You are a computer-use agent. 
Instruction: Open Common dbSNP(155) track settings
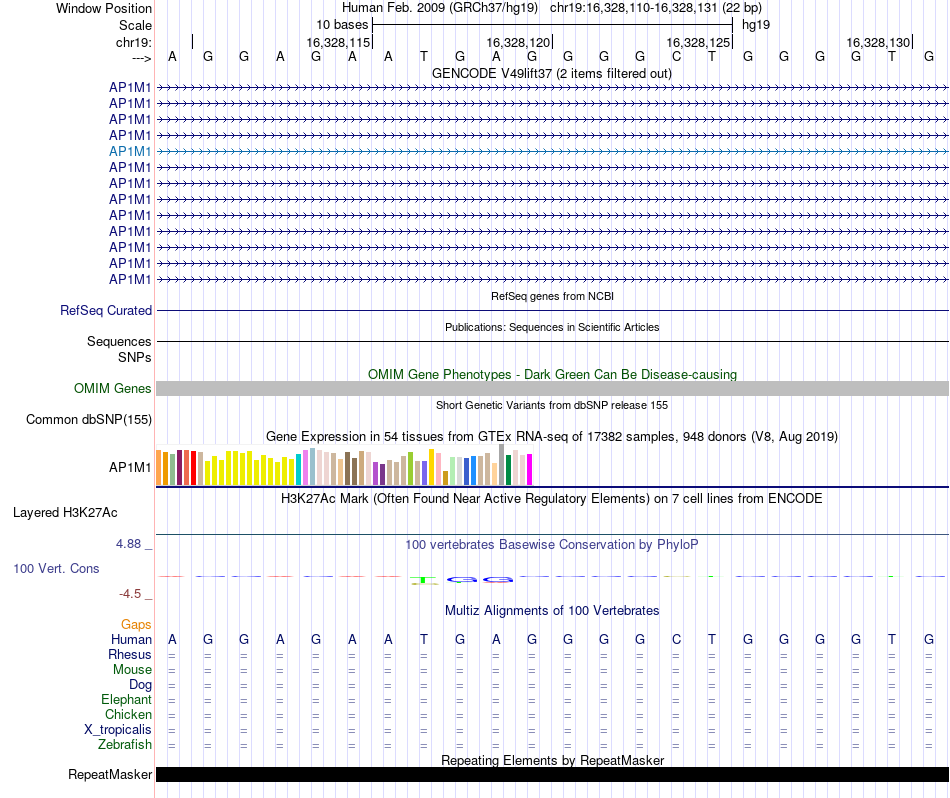[x=88, y=420]
